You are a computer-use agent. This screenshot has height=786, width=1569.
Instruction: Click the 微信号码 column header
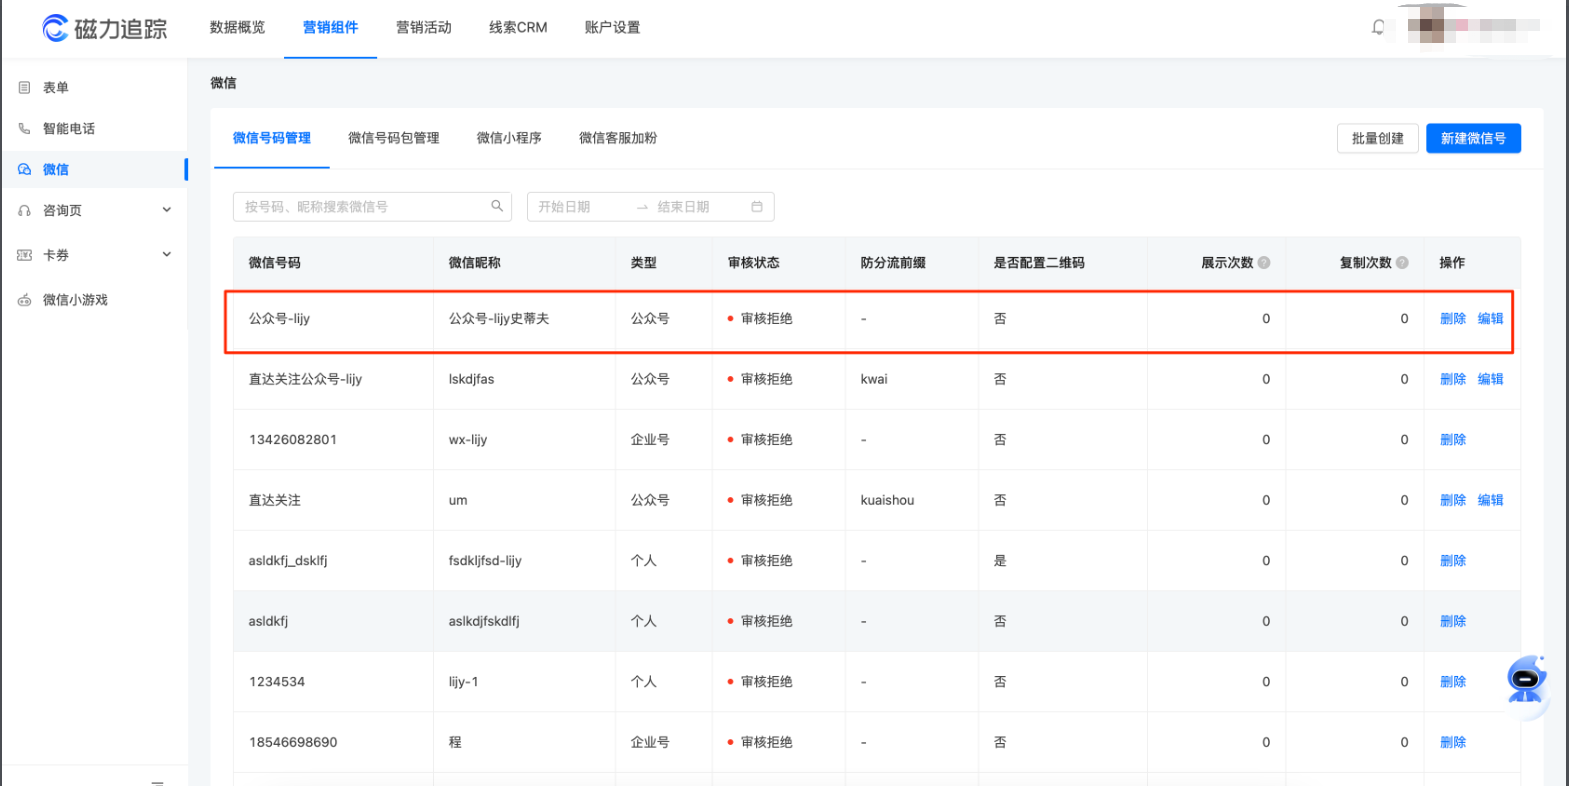pos(274,263)
